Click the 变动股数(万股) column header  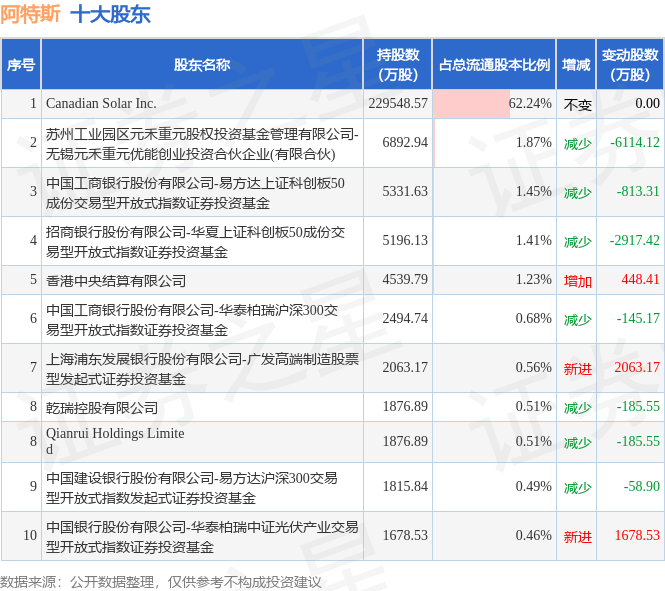[x=630, y=64]
